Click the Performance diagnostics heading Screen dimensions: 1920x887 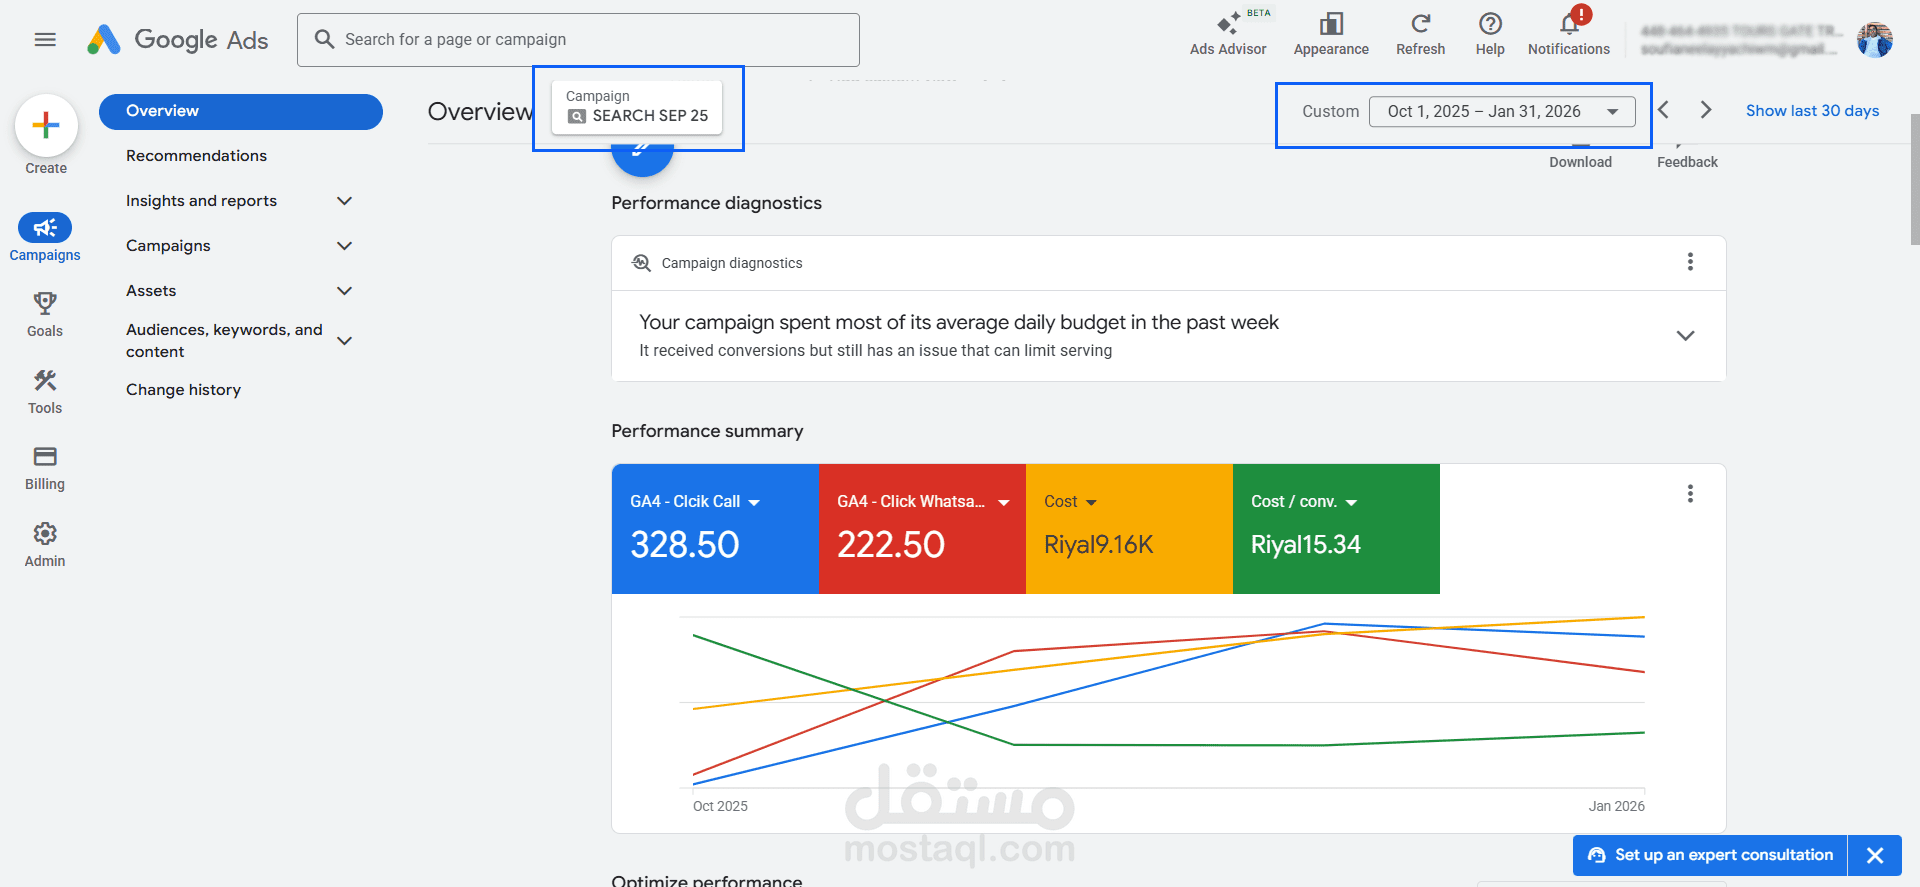click(x=716, y=203)
